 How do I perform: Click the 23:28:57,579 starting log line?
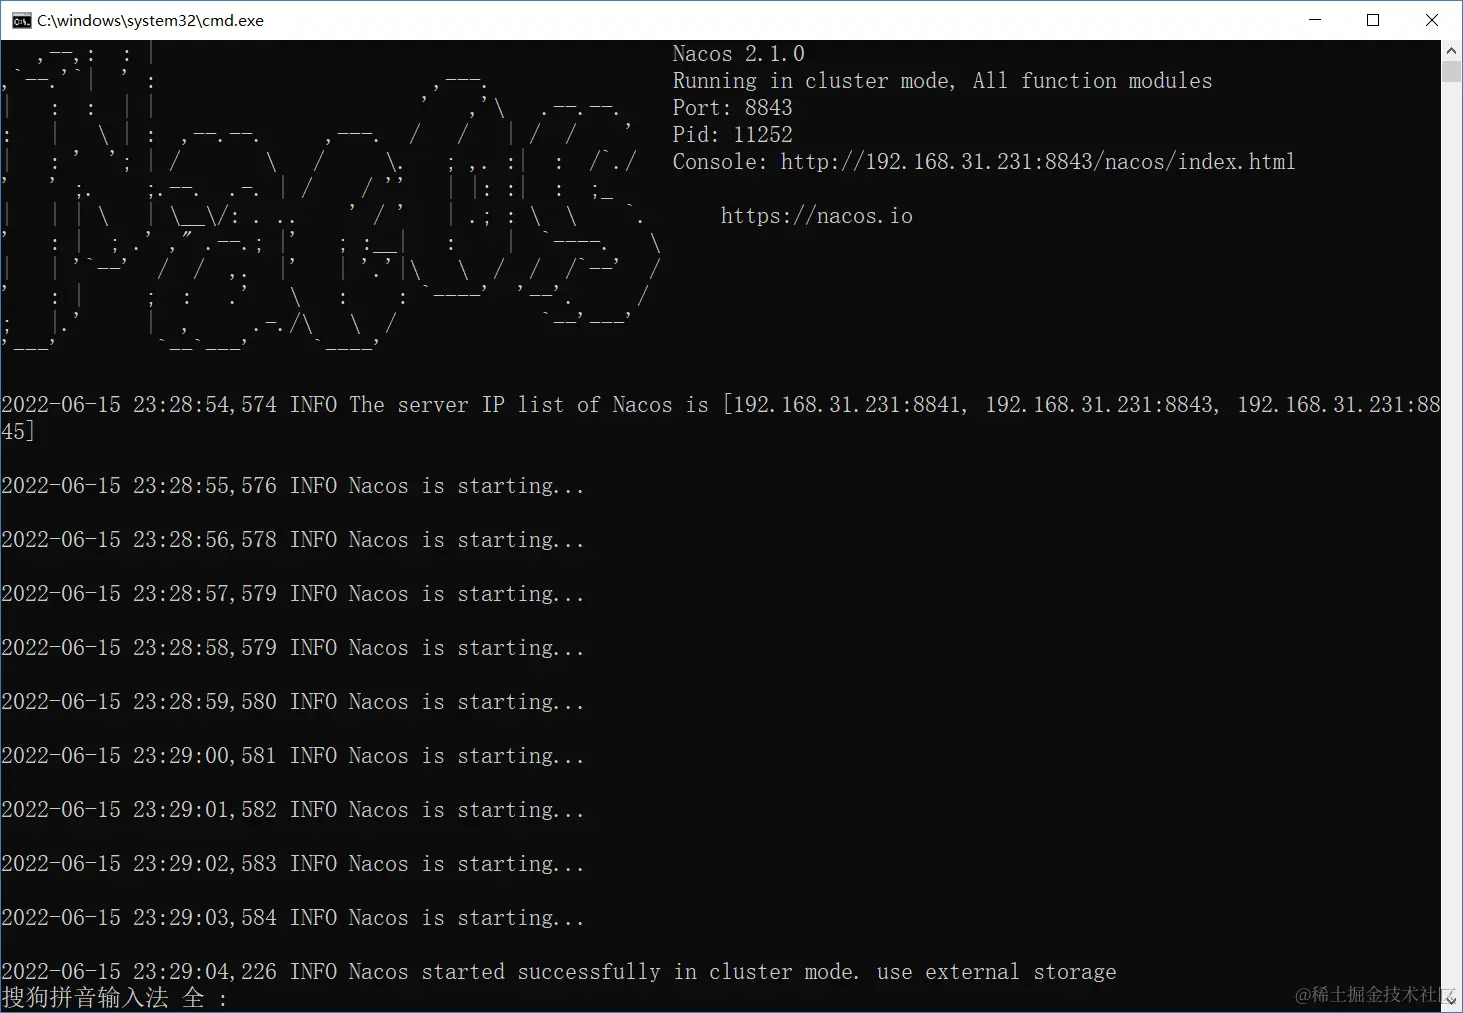click(x=293, y=594)
